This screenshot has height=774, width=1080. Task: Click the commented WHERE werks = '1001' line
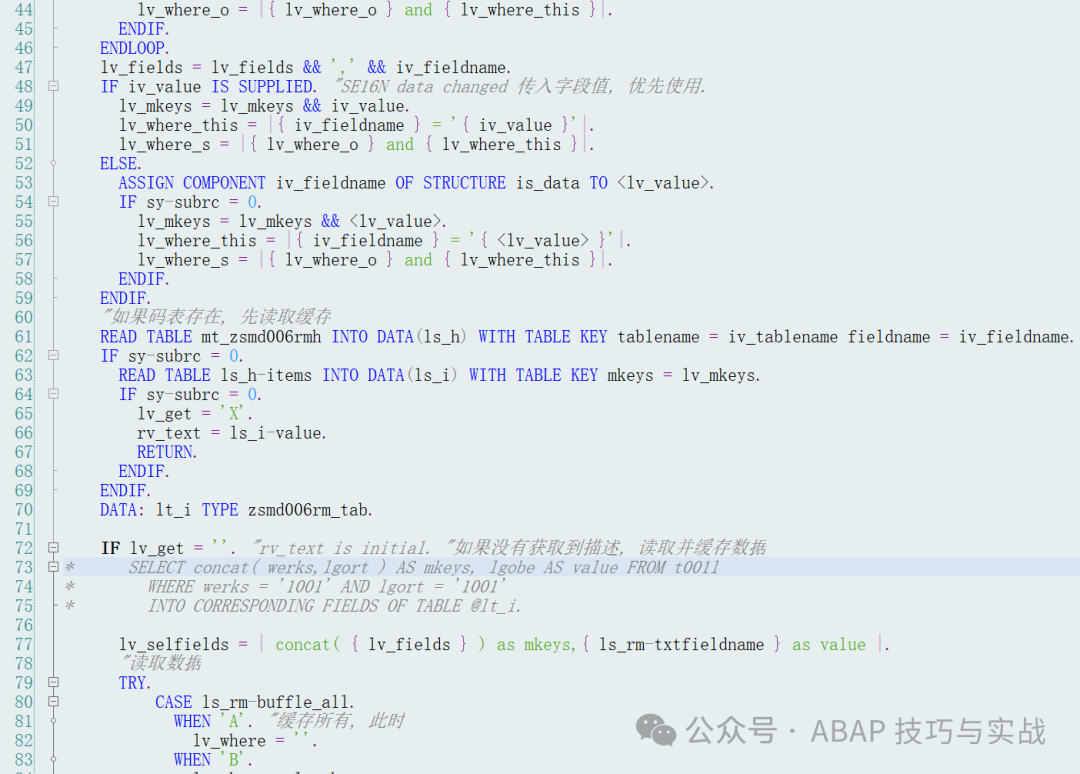326,587
